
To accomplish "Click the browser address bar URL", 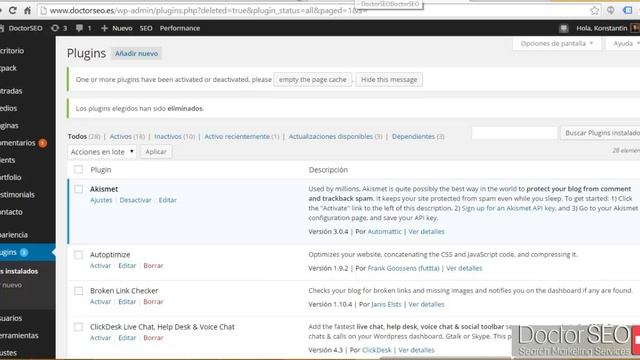I will [x=208, y=11].
